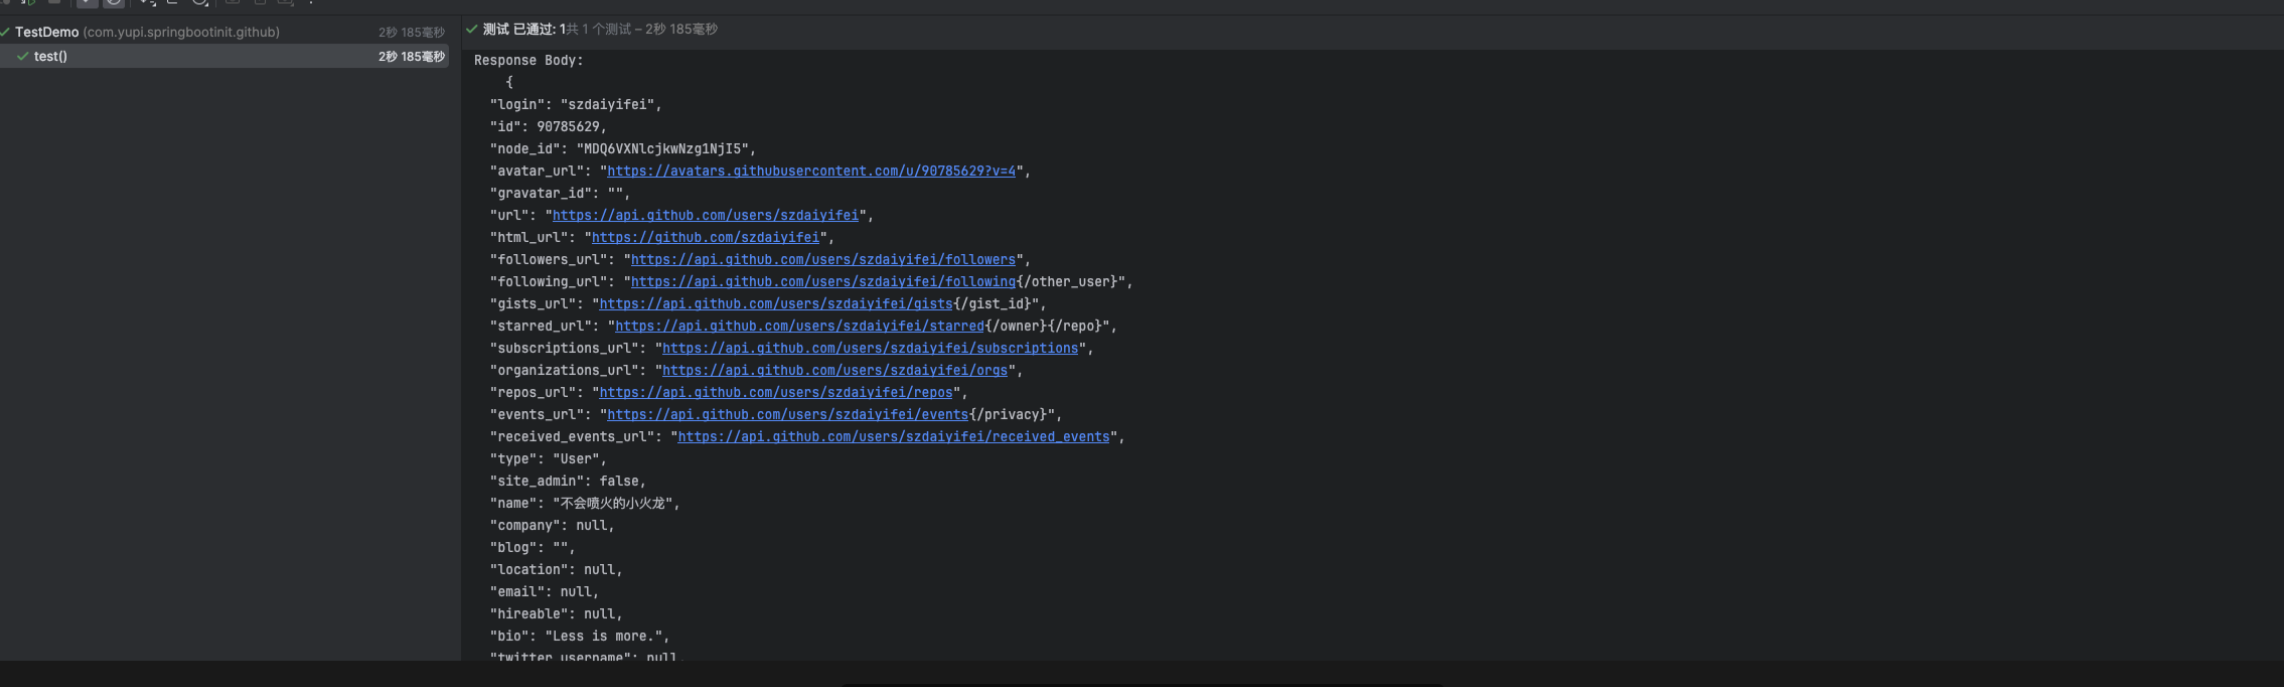Open the repos_url link
This screenshot has width=2284, height=687.
pyautogui.click(x=776, y=392)
